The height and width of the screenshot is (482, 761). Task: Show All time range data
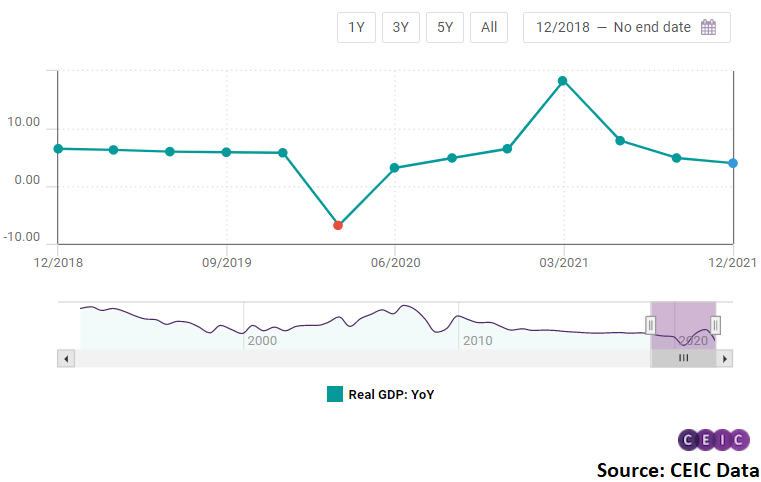click(489, 27)
